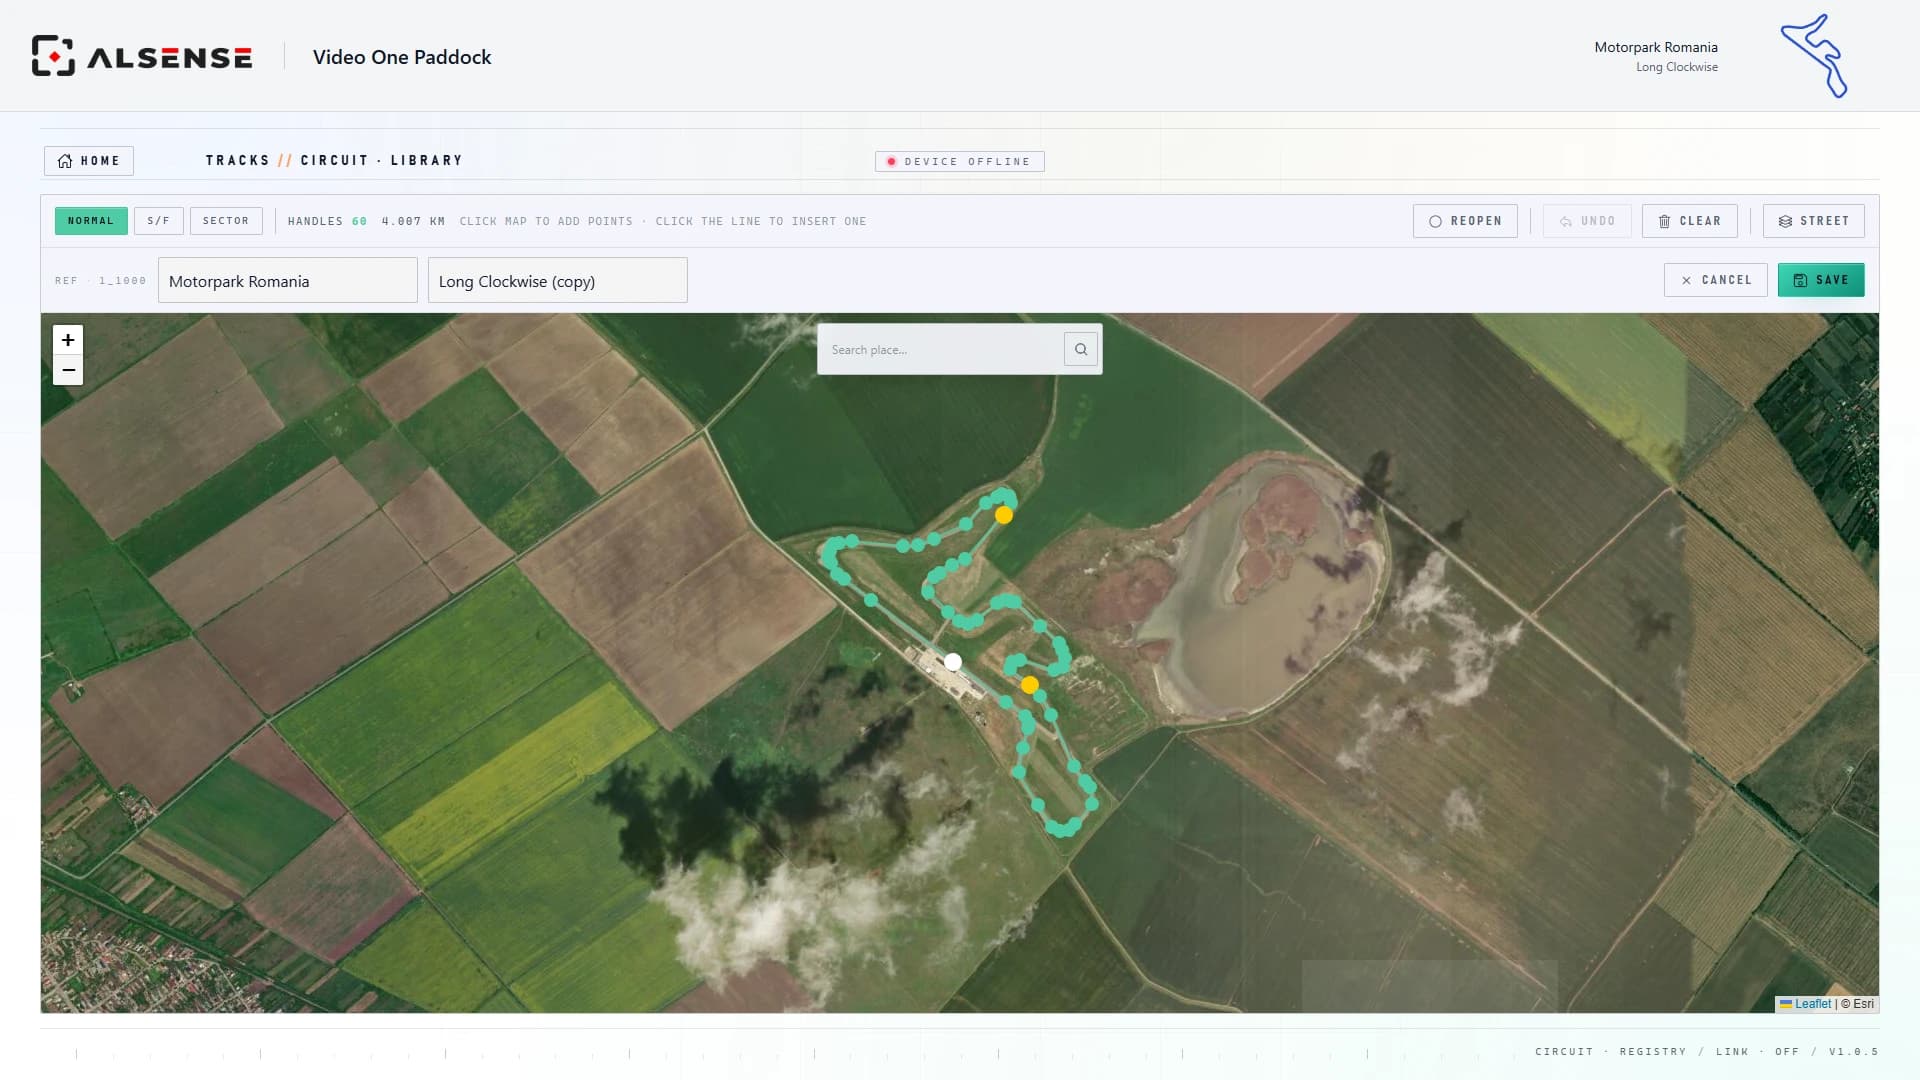Viewport: 1920px width, 1080px height.
Task: Open the Motorpark Romania track outline thumbnail
Action: pyautogui.click(x=1814, y=56)
